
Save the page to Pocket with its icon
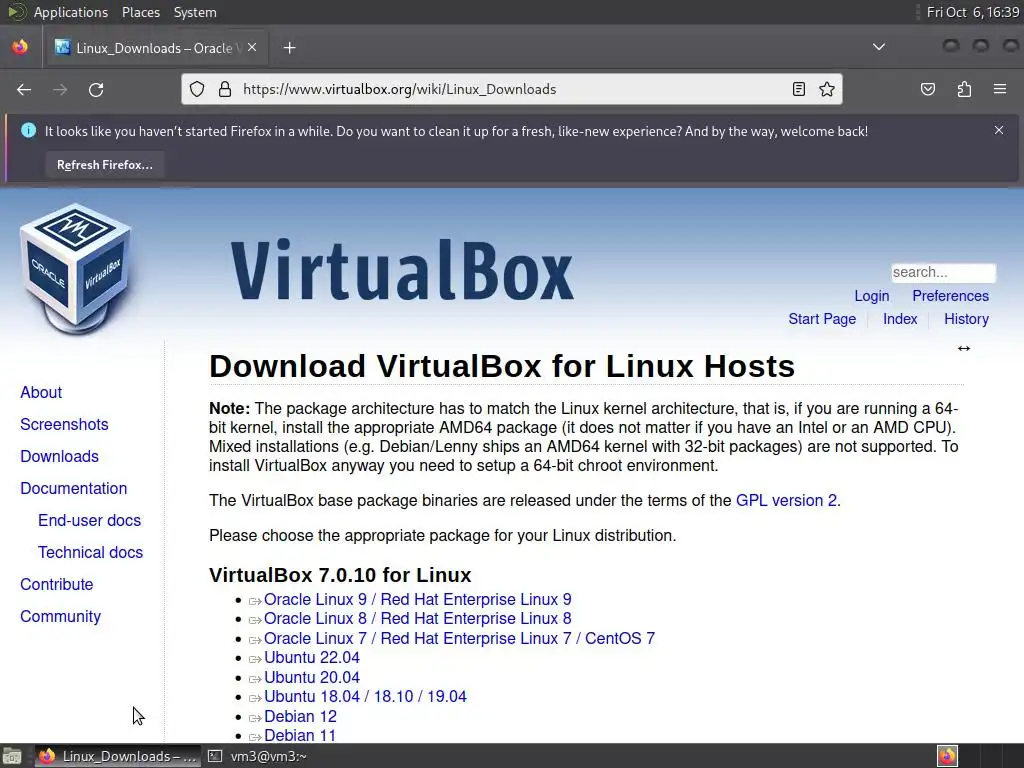click(928, 89)
